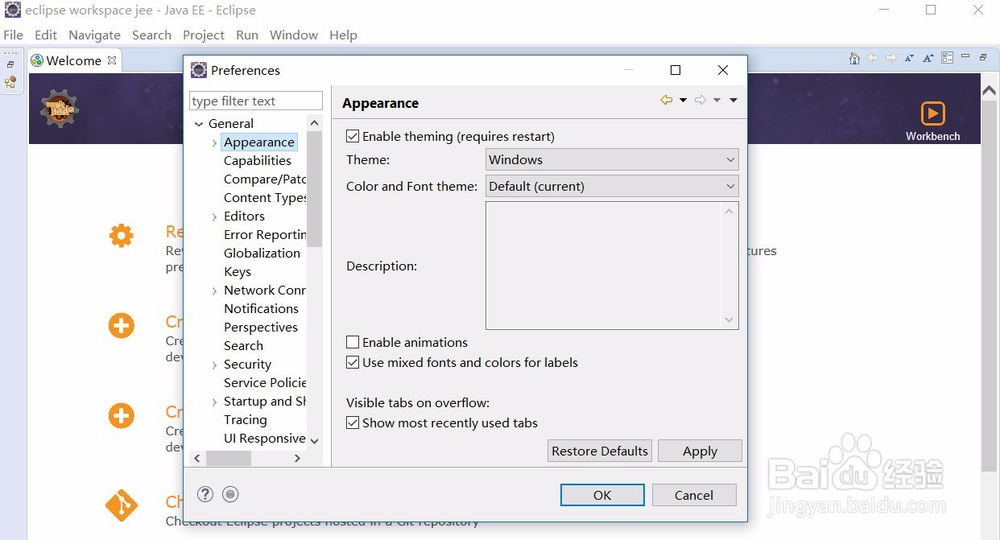Check Enable animations checkbox
This screenshot has height=540, width=1000.
(352, 342)
